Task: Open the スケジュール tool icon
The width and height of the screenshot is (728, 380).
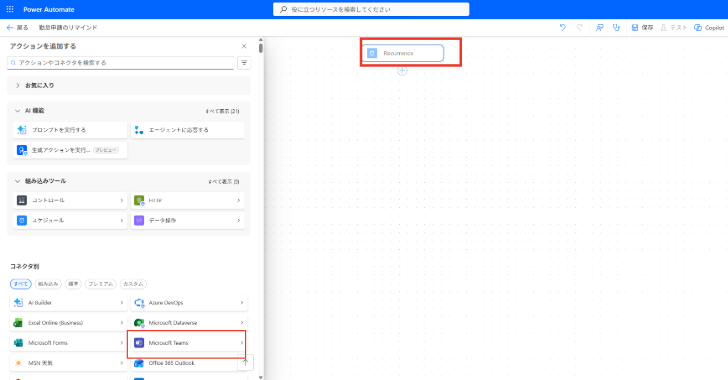Action: coord(22,220)
